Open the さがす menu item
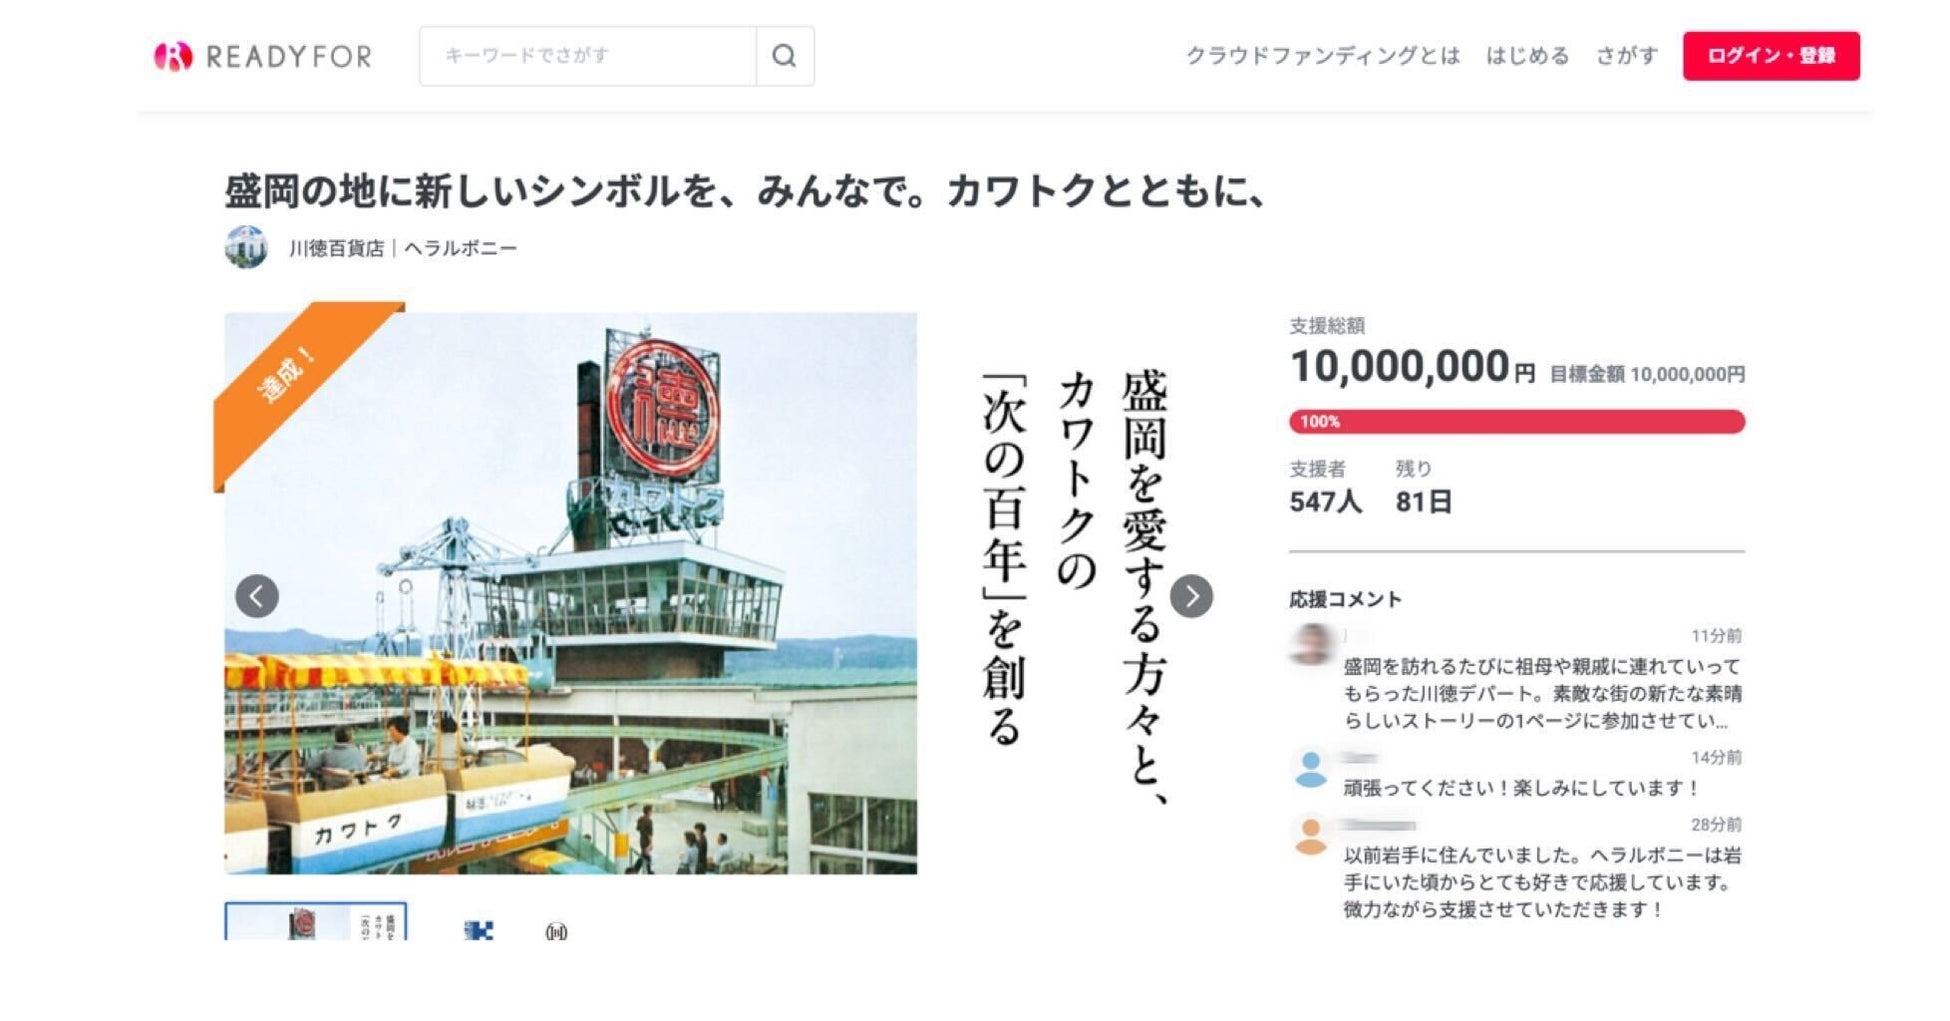The height and width of the screenshot is (1021, 1950). pos(1626,56)
